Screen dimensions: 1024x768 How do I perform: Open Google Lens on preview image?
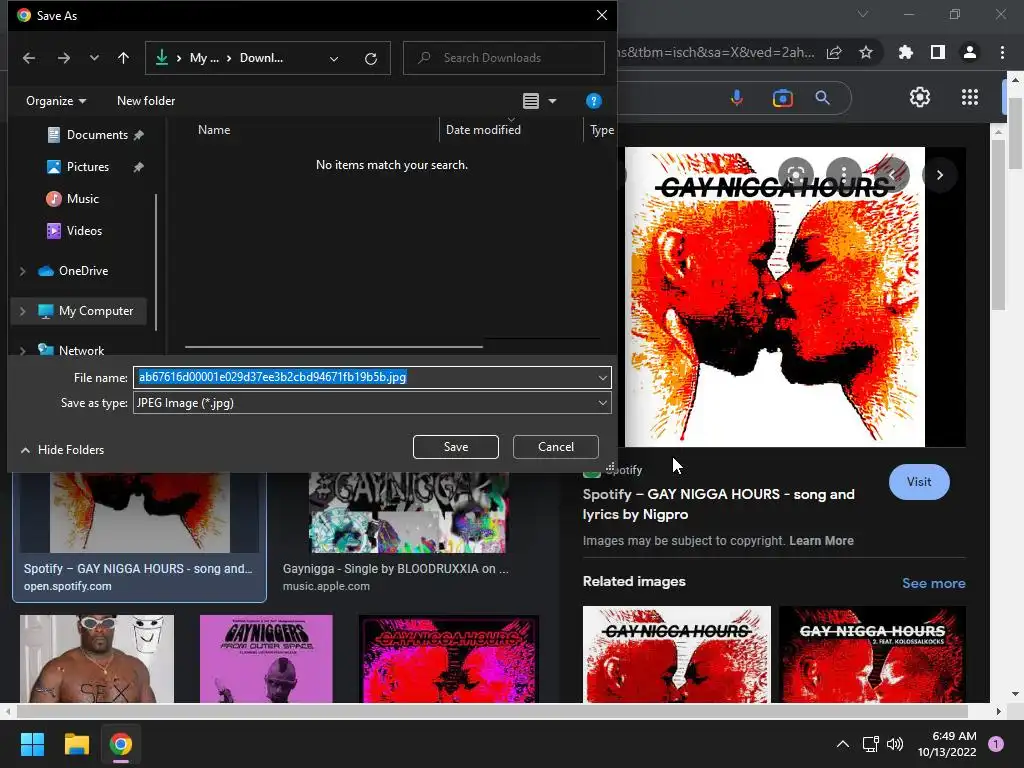pos(795,174)
